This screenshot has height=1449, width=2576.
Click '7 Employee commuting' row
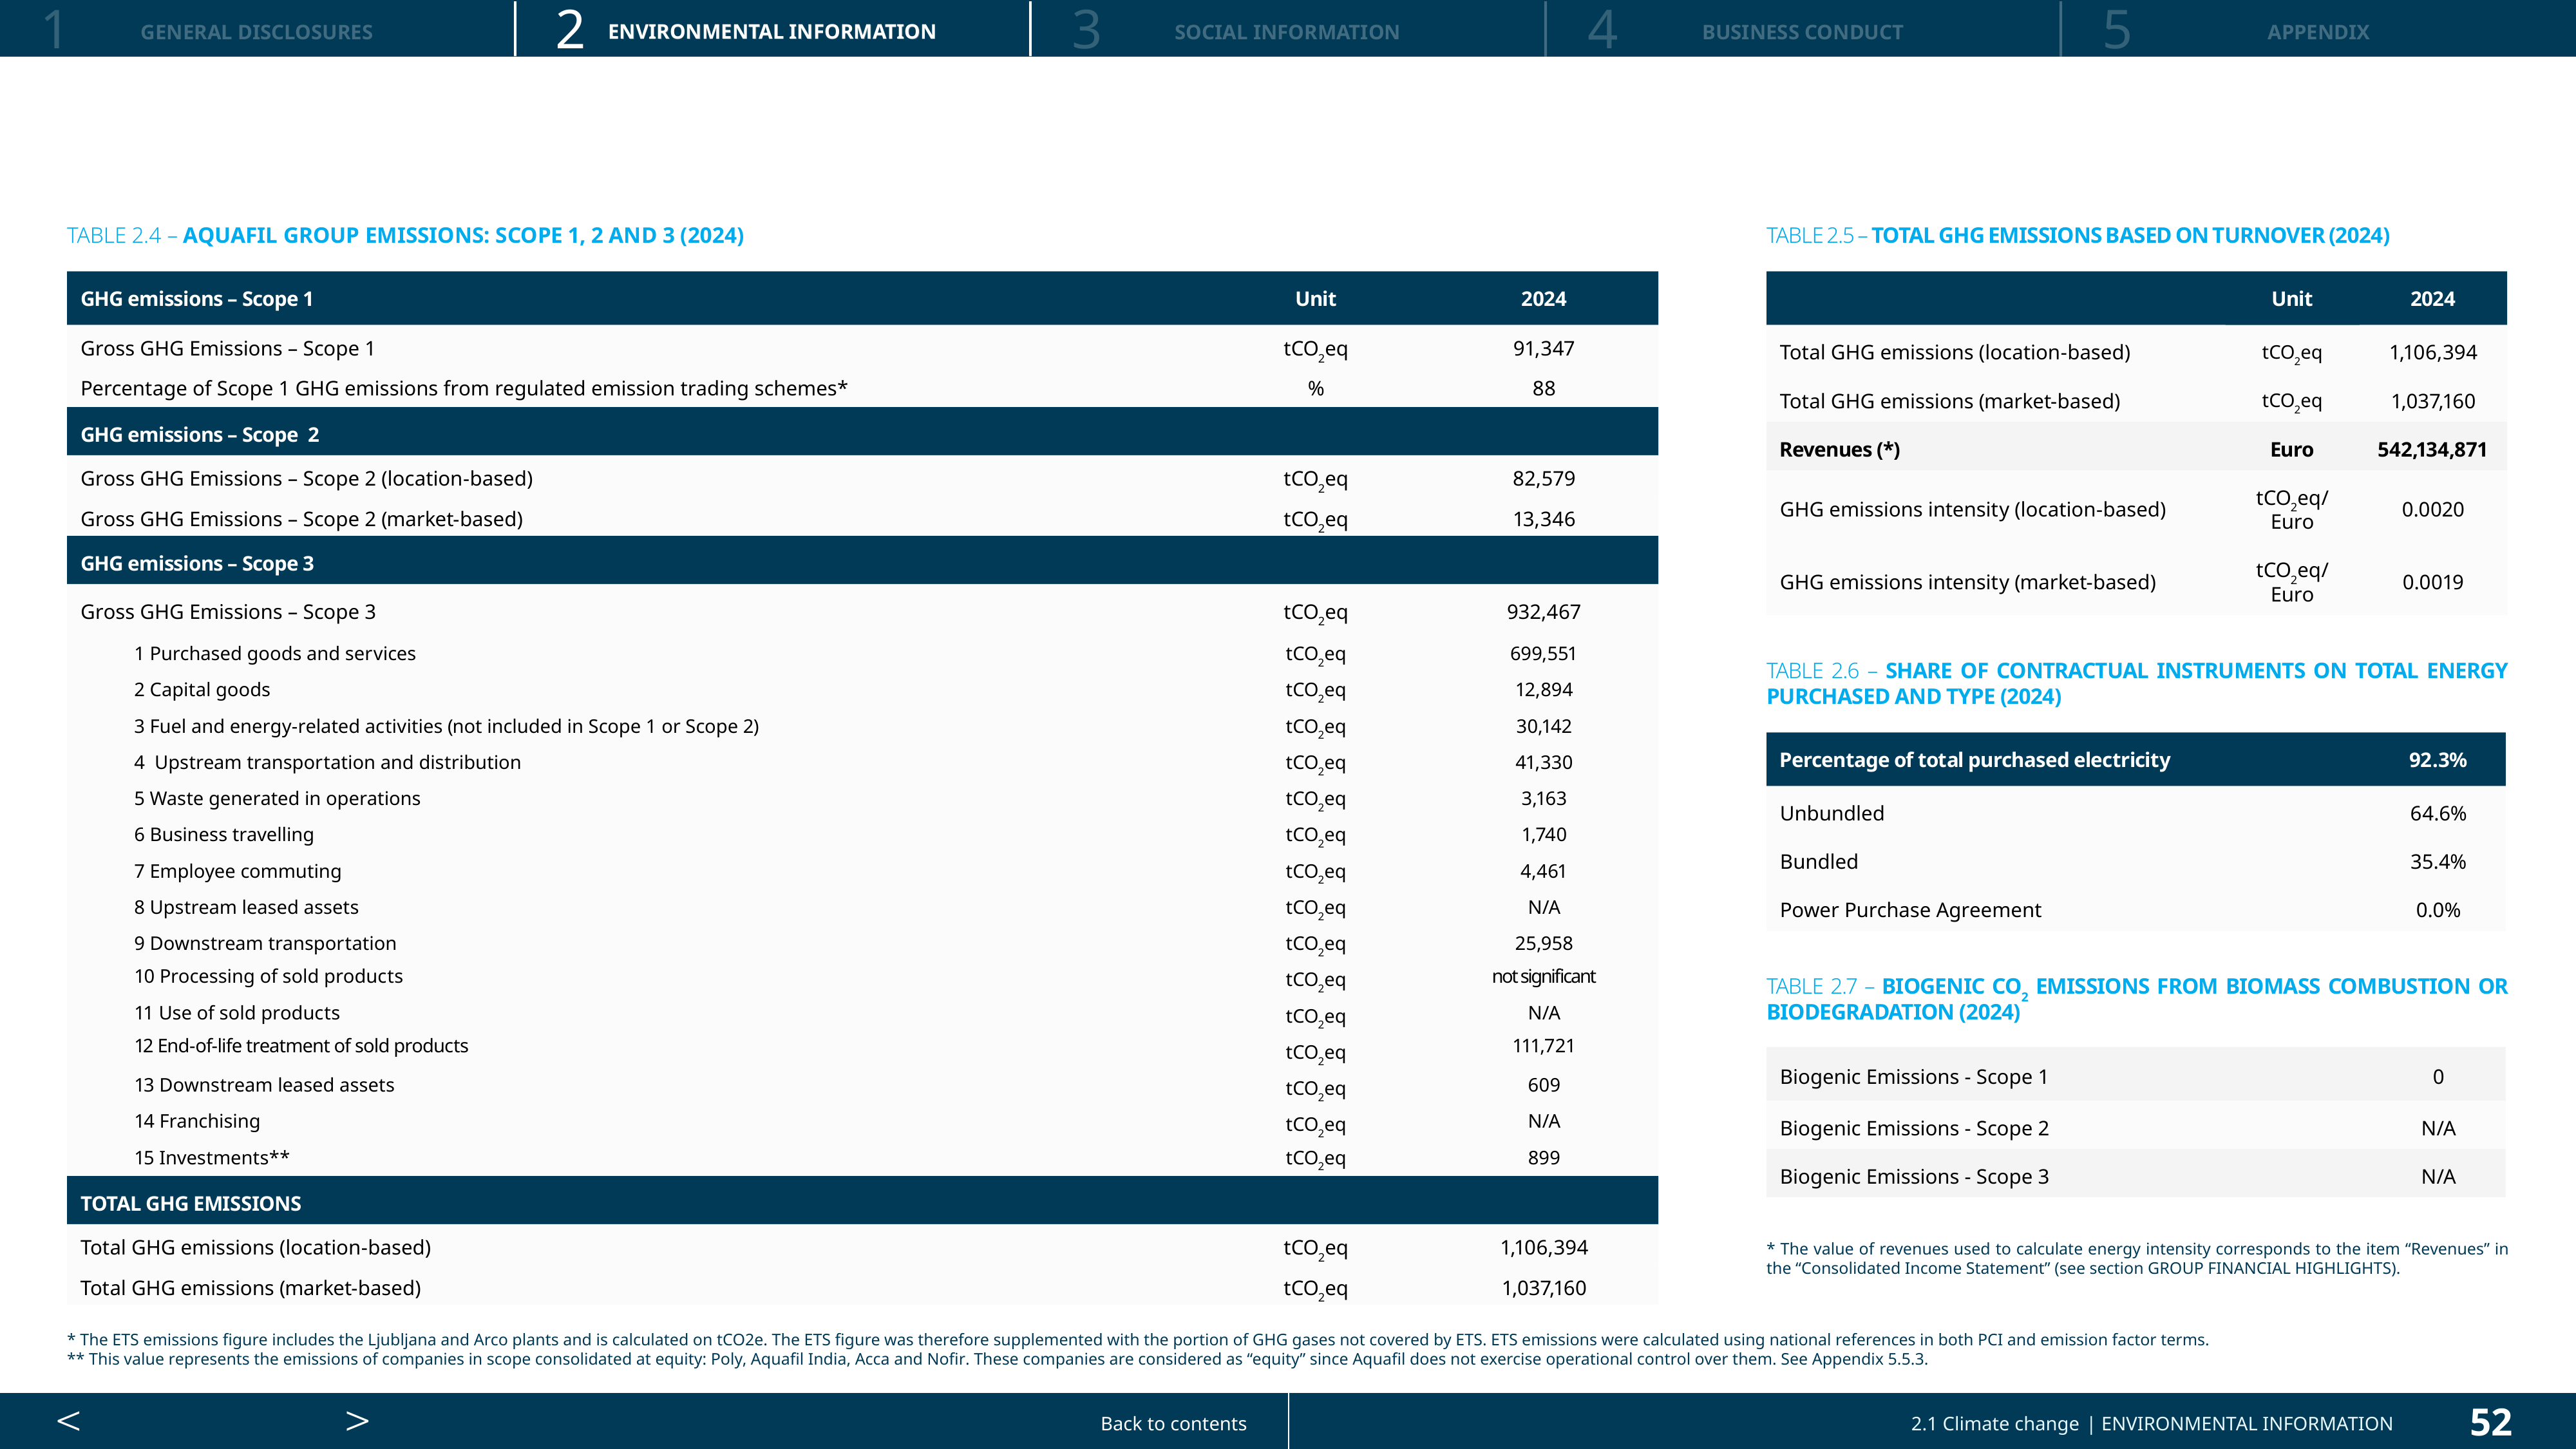862,871
